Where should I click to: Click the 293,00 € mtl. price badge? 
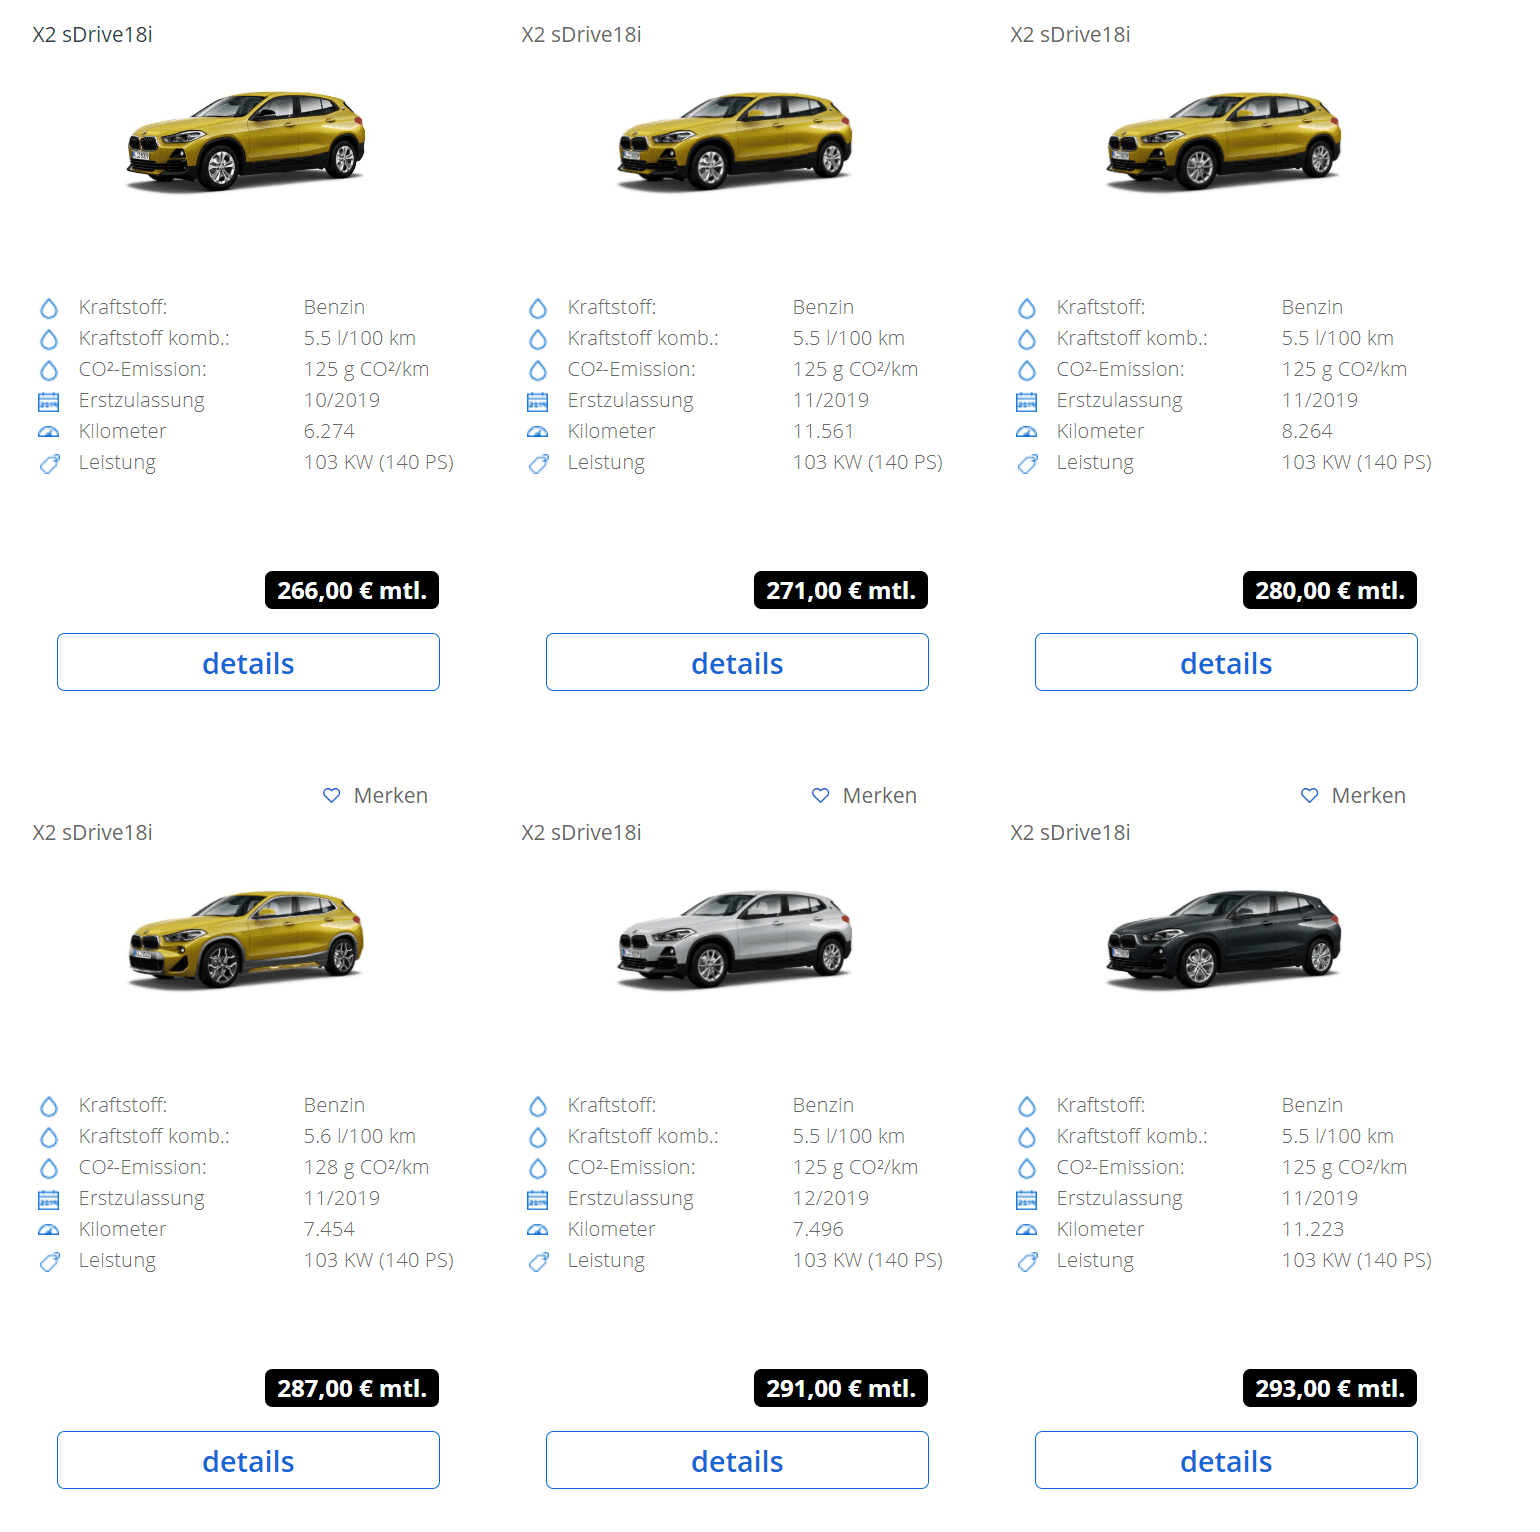pos(1330,1388)
